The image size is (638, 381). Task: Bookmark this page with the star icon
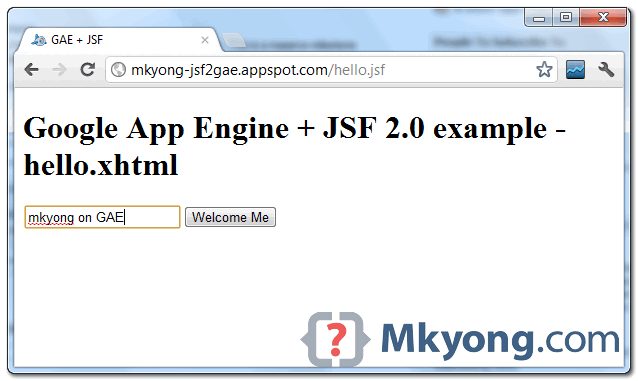(x=544, y=70)
